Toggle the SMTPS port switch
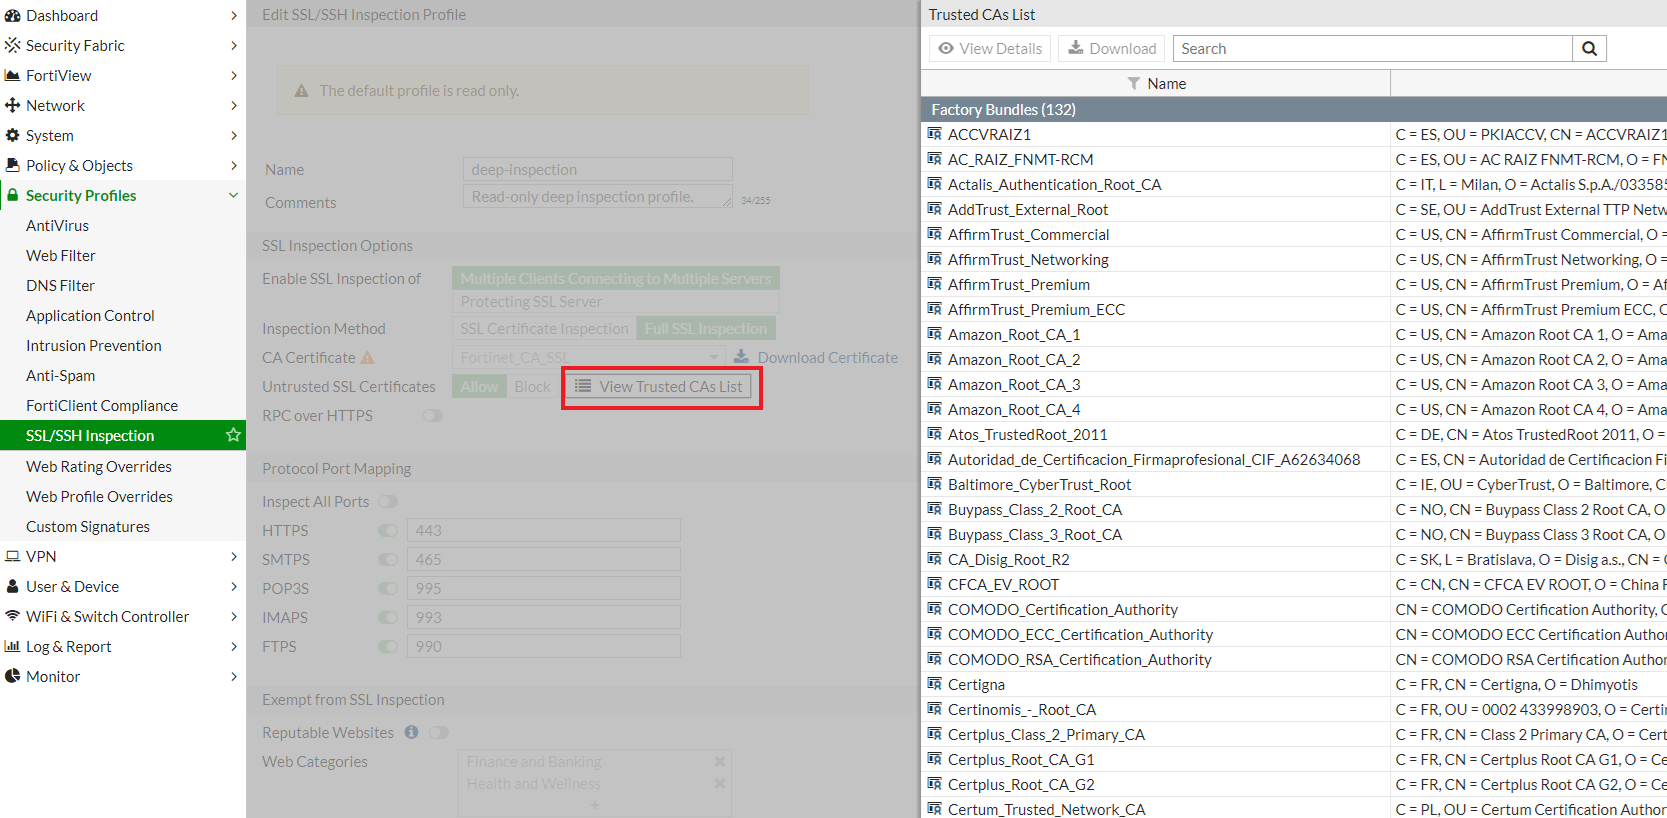The height and width of the screenshot is (818, 1667). 388,560
